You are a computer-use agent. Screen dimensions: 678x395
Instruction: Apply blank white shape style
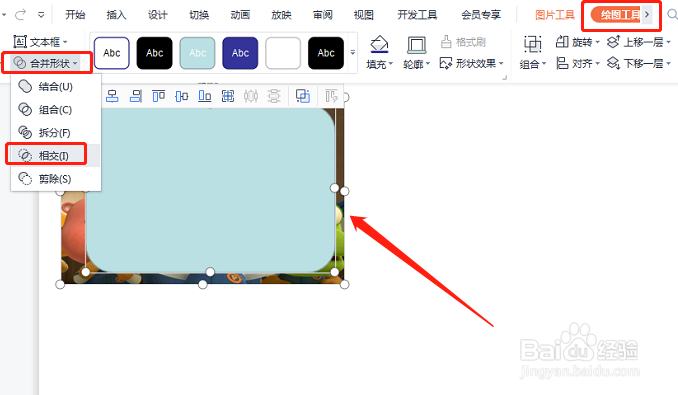(283, 53)
